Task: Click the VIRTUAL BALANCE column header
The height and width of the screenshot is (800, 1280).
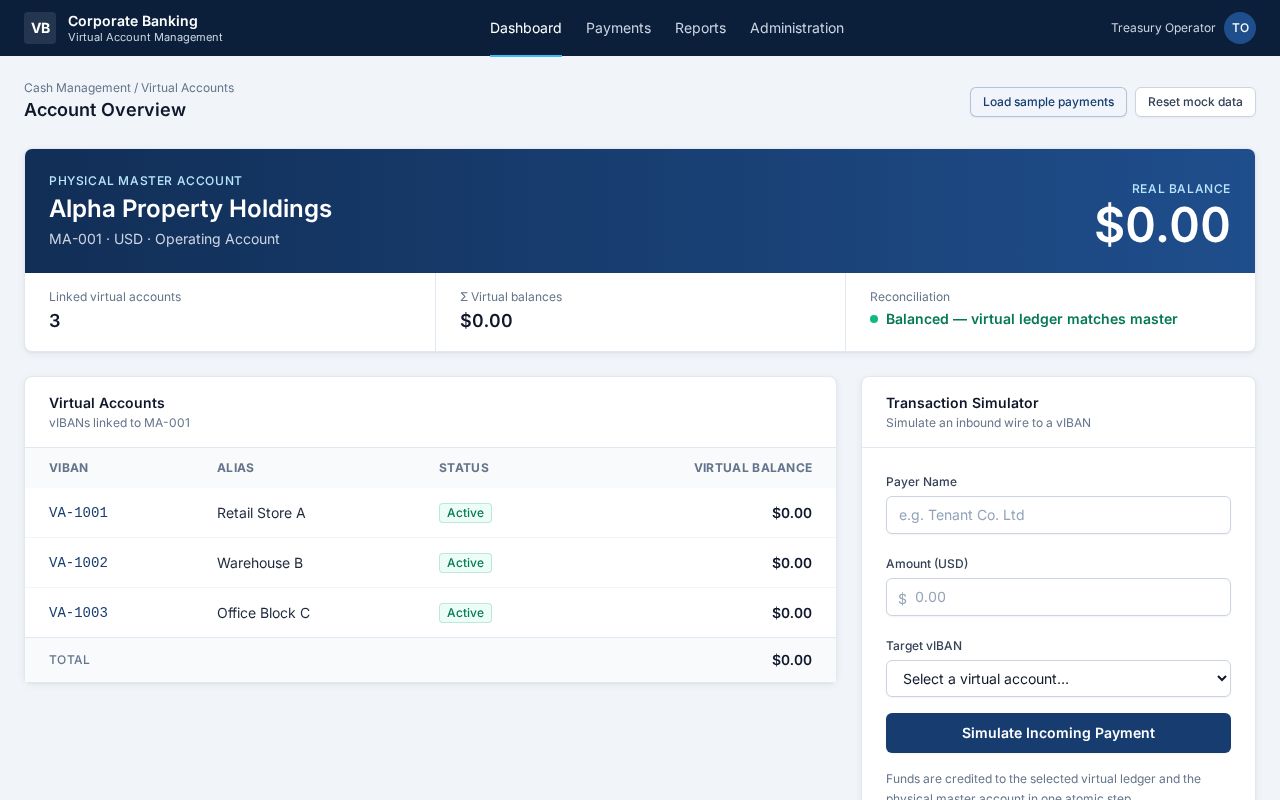Action: pos(753,468)
